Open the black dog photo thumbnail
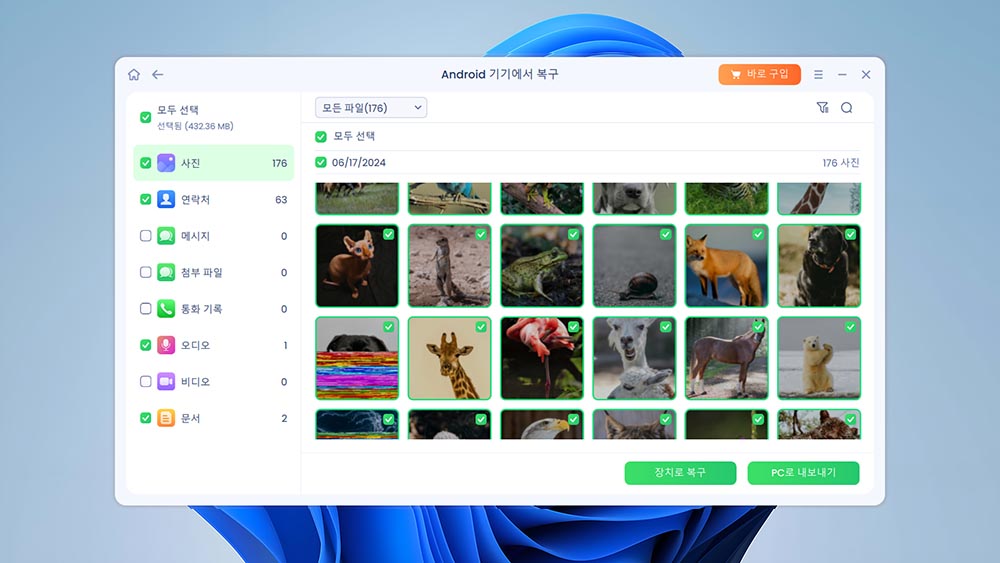The height and width of the screenshot is (563, 1000). coord(819,265)
